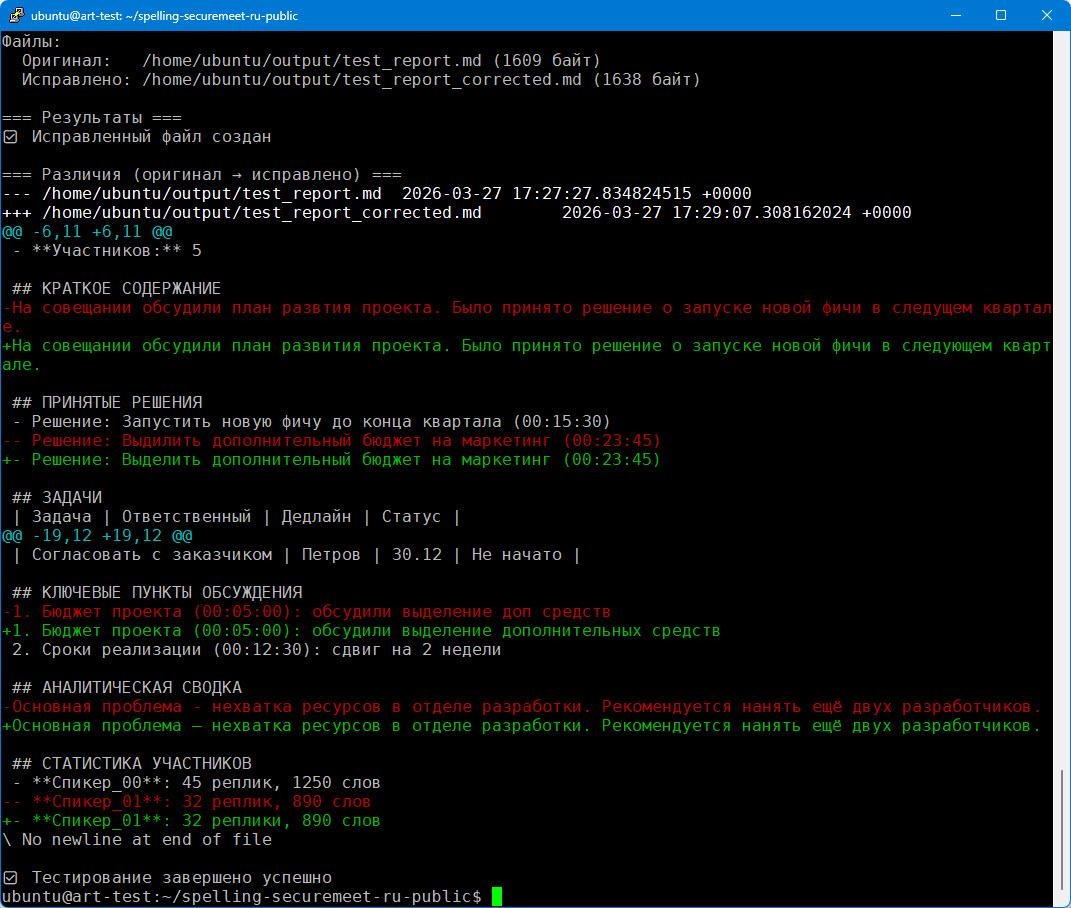Click the scrollbar up arrow
The width and height of the screenshot is (1071, 908).
pos(1061,40)
